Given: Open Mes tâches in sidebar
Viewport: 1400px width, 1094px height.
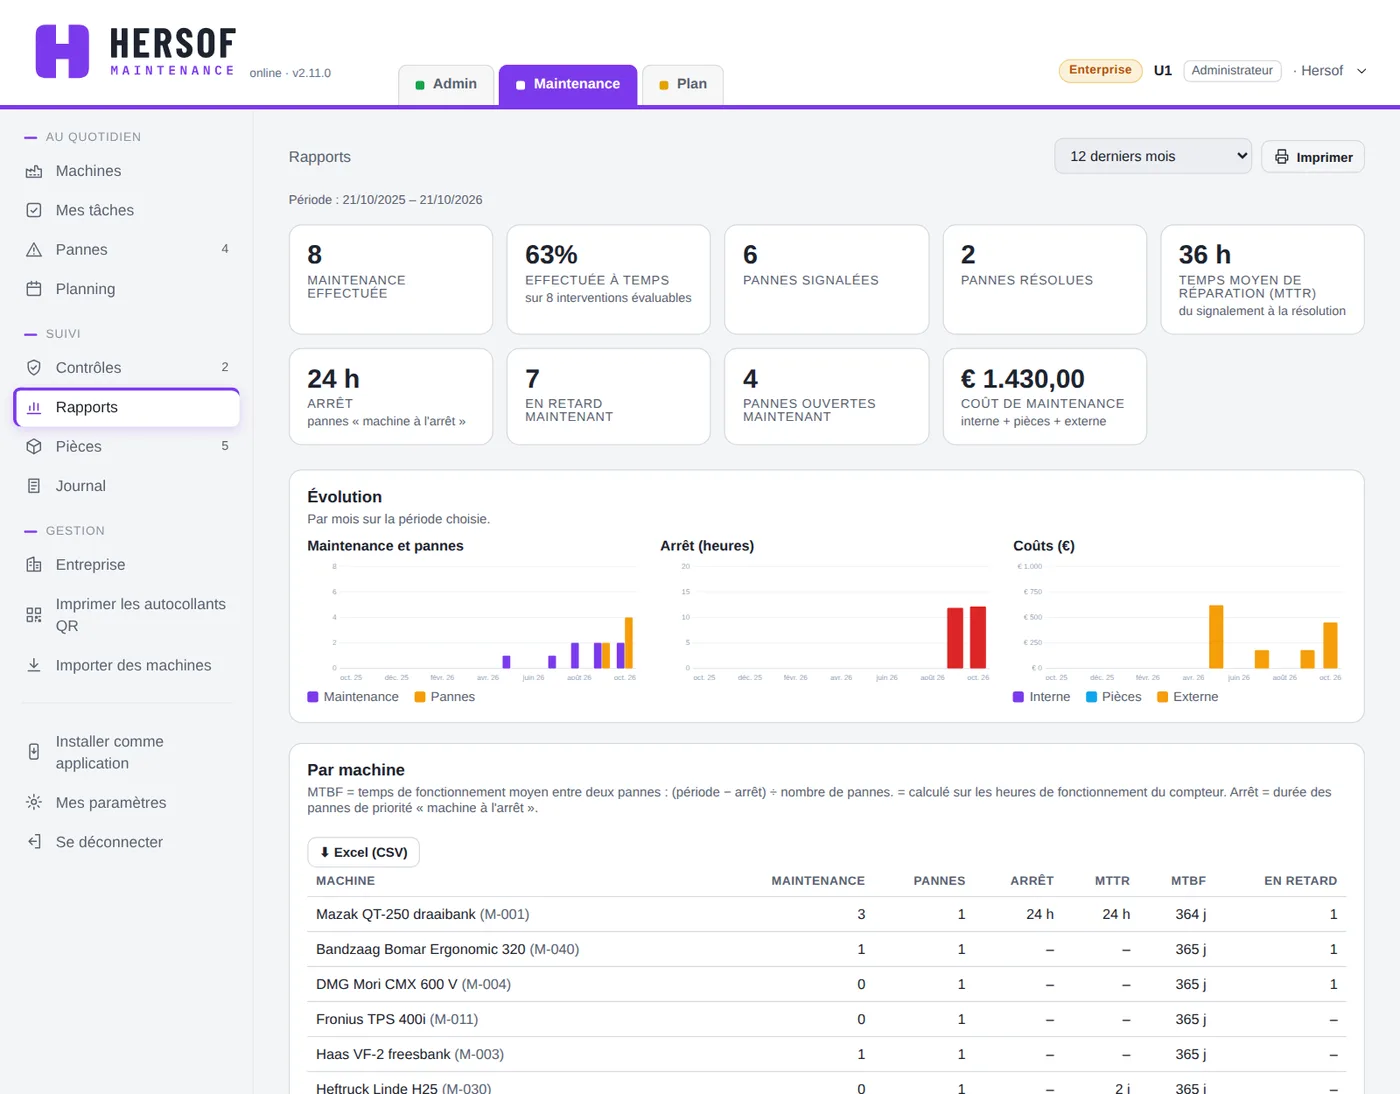Looking at the screenshot, I should 127,210.
